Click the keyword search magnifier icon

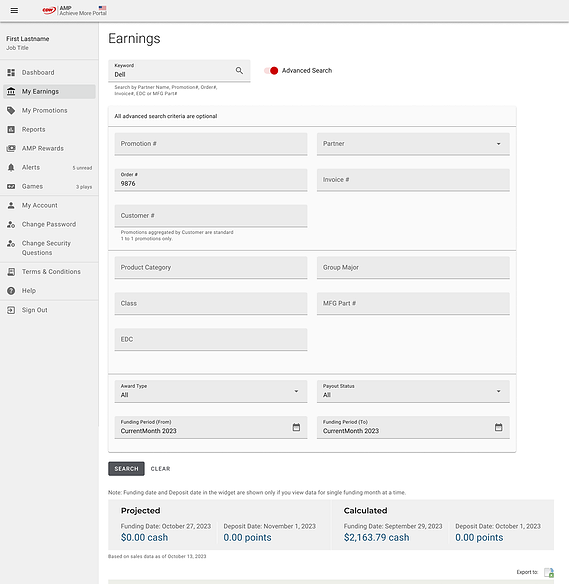point(239,70)
